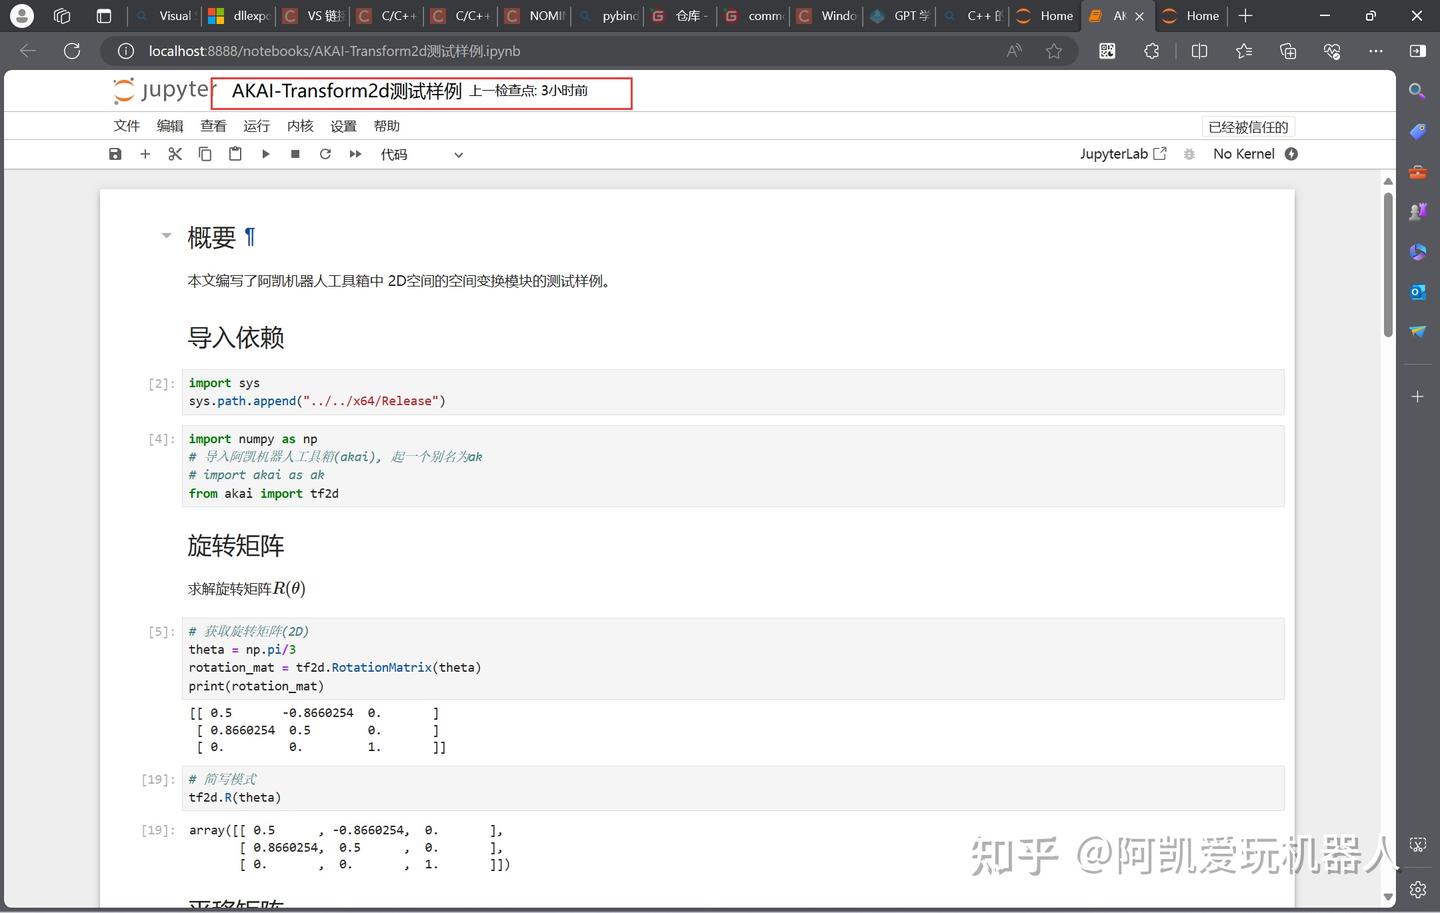This screenshot has height=913, width=1440.
Task: Insert a new cell with the plus icon
Action: tap(145, 153)
